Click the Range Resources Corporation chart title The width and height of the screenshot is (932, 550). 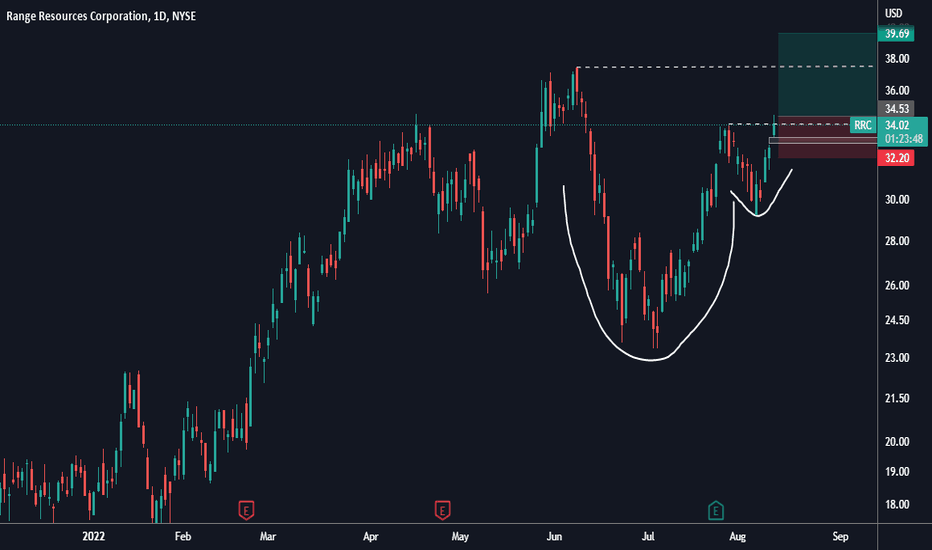[x=101, y=16]
